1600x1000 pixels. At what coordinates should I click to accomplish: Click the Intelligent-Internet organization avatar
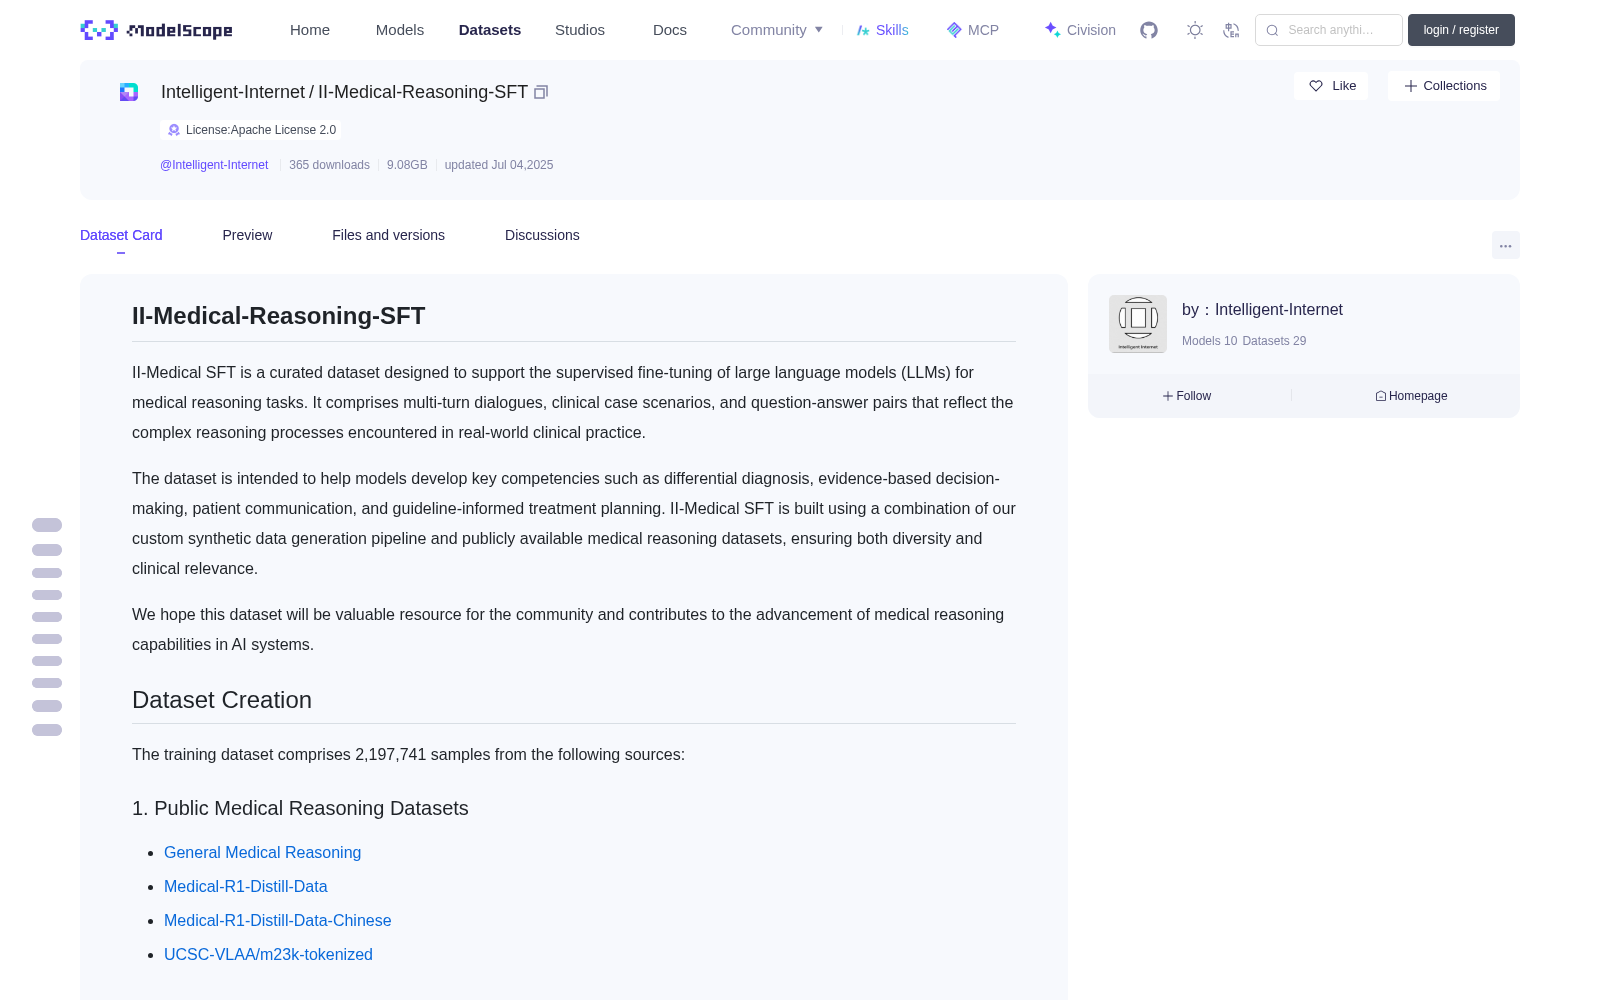tap(1138, 324)
